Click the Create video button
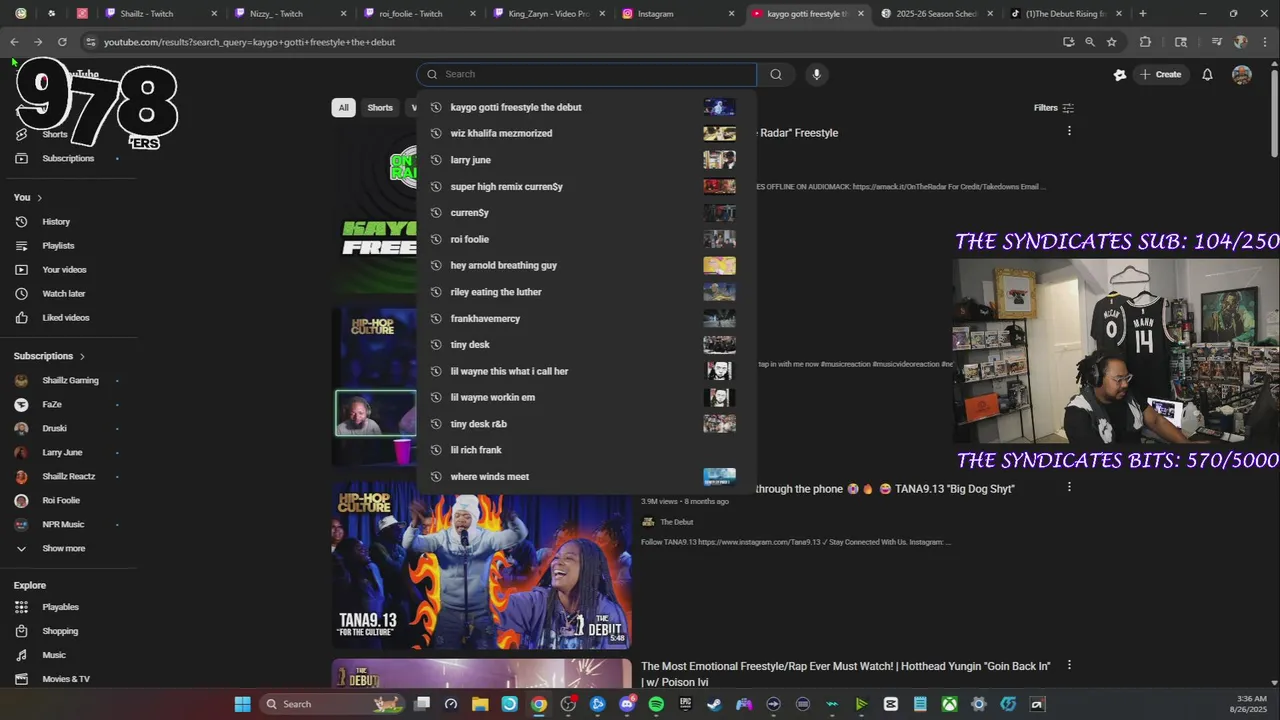Viewport: 1280px width, 720px height. tap(1160, 74)
